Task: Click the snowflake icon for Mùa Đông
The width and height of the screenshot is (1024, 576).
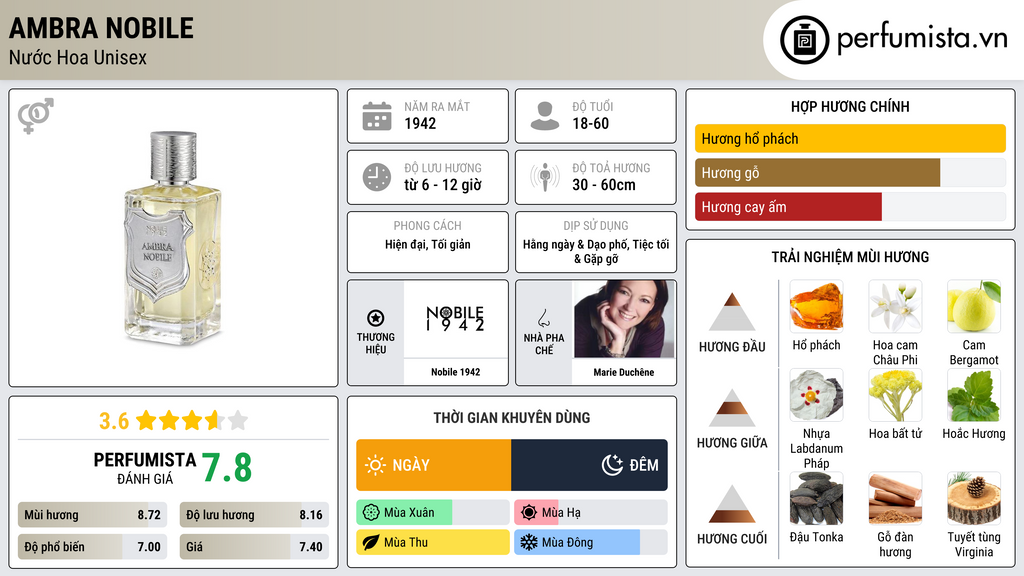Action: pos(529,542)
